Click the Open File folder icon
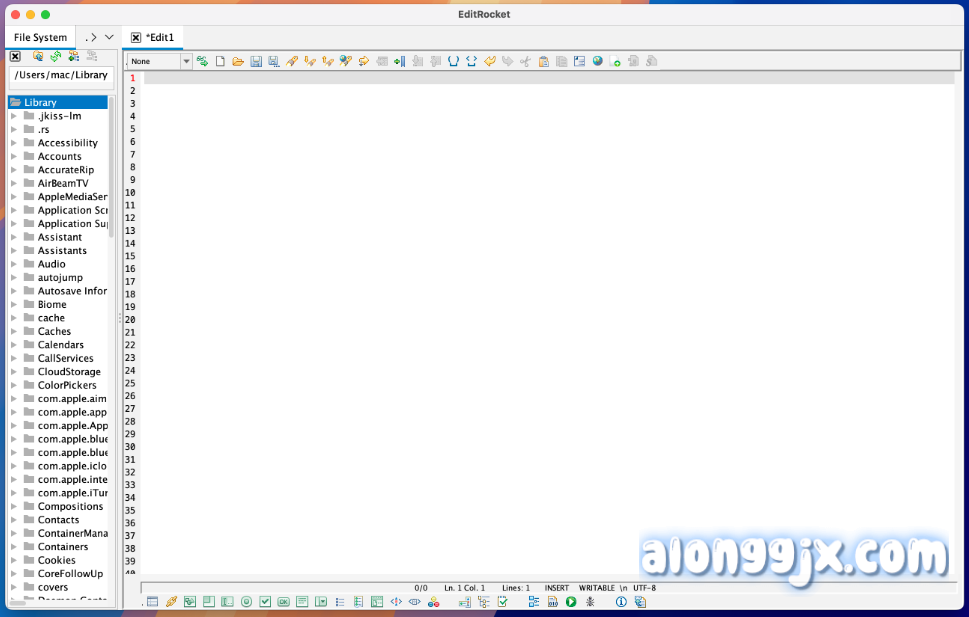Image resolution: width=969 pixels, height=617 pixels. pos(238,61)
